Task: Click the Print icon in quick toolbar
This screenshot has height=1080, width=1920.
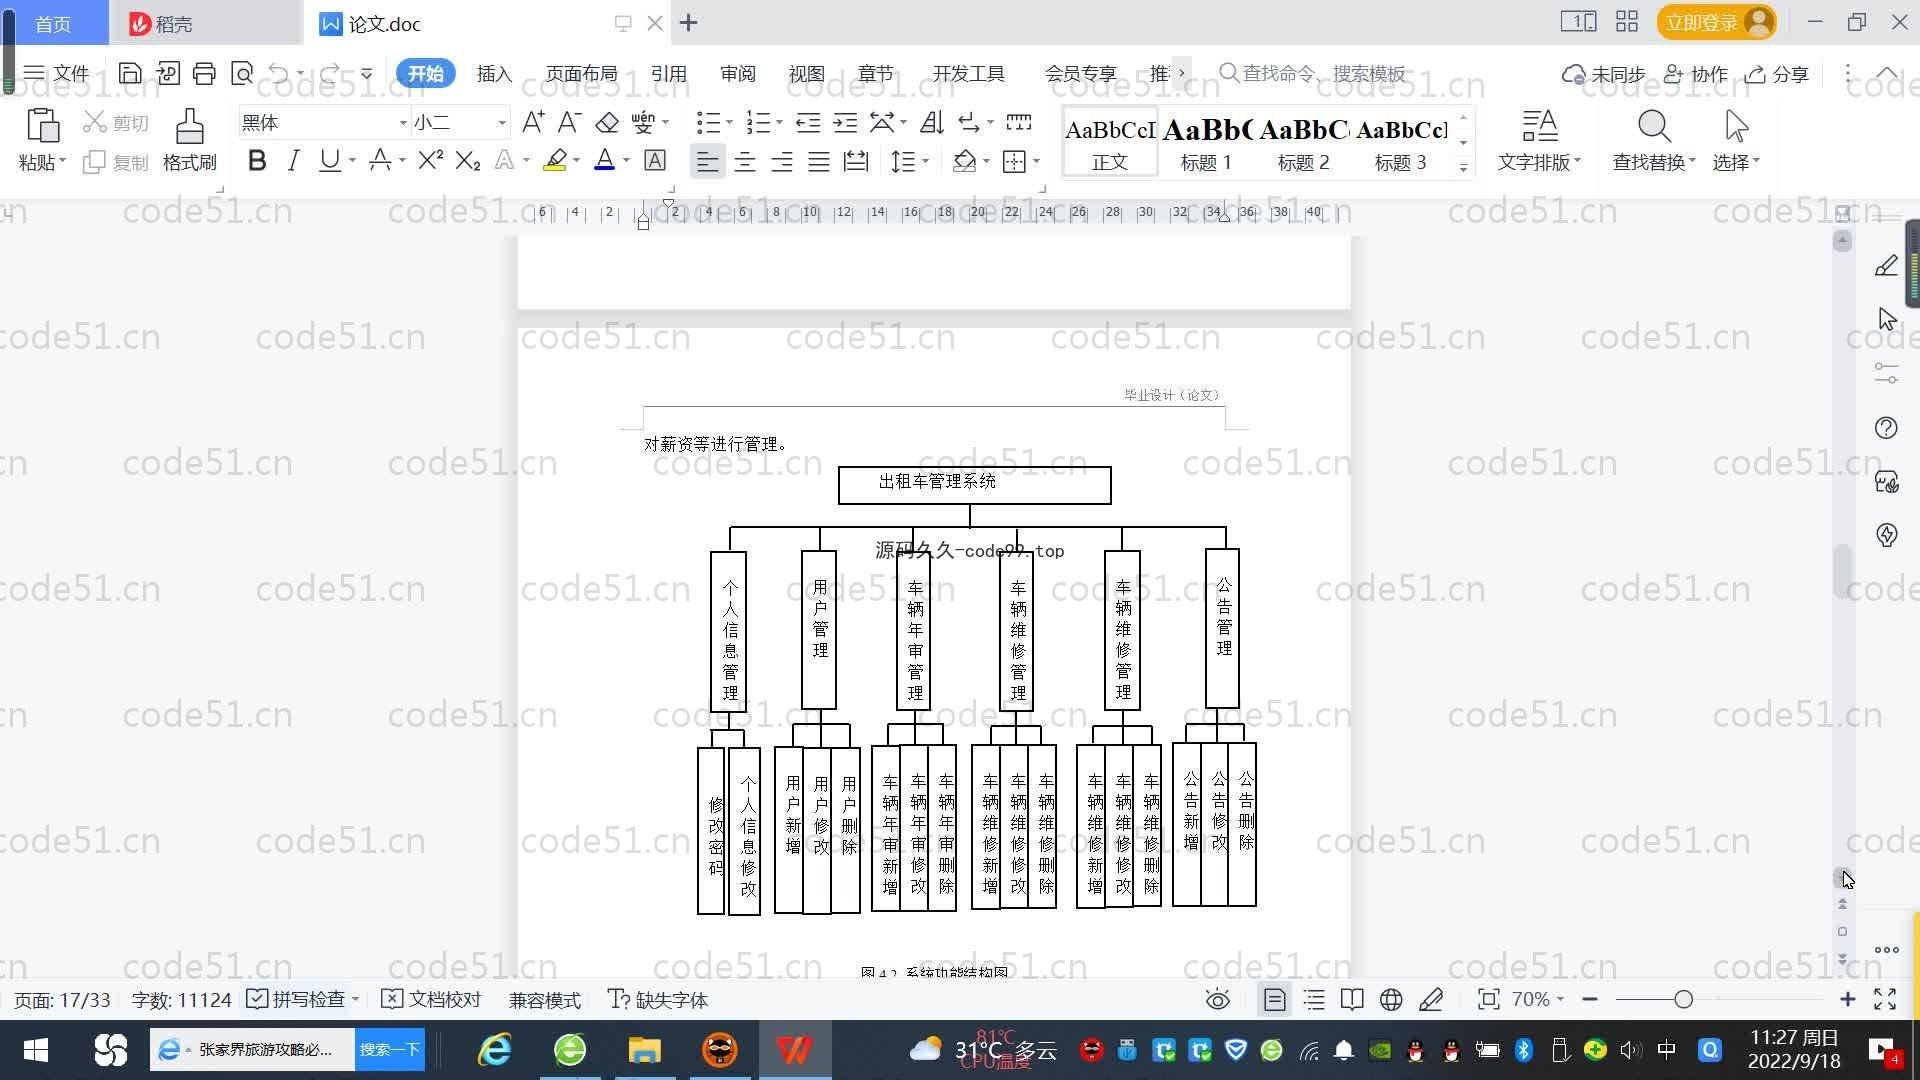Action: click(x=204, y=73)
